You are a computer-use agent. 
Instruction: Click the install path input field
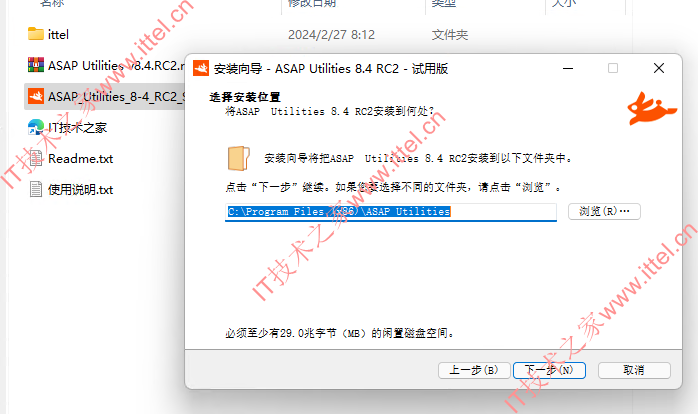point(391,212)
